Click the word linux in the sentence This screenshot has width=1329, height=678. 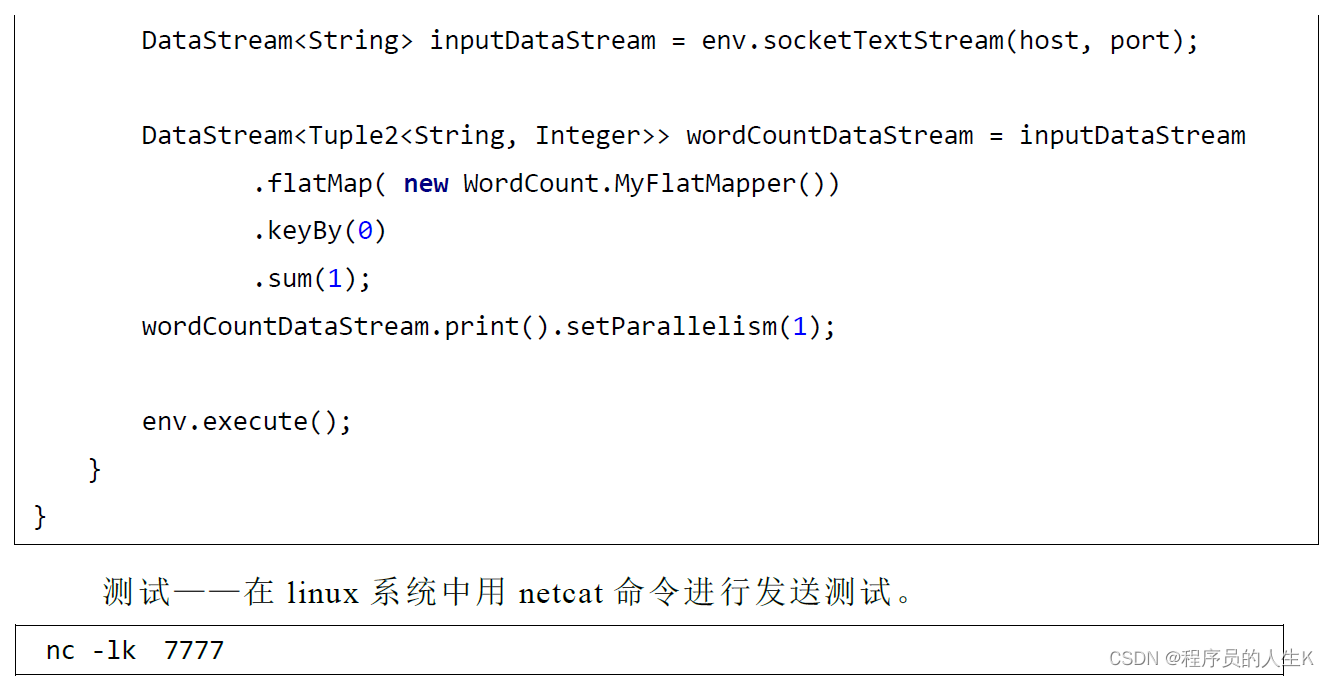click(322, 593)
